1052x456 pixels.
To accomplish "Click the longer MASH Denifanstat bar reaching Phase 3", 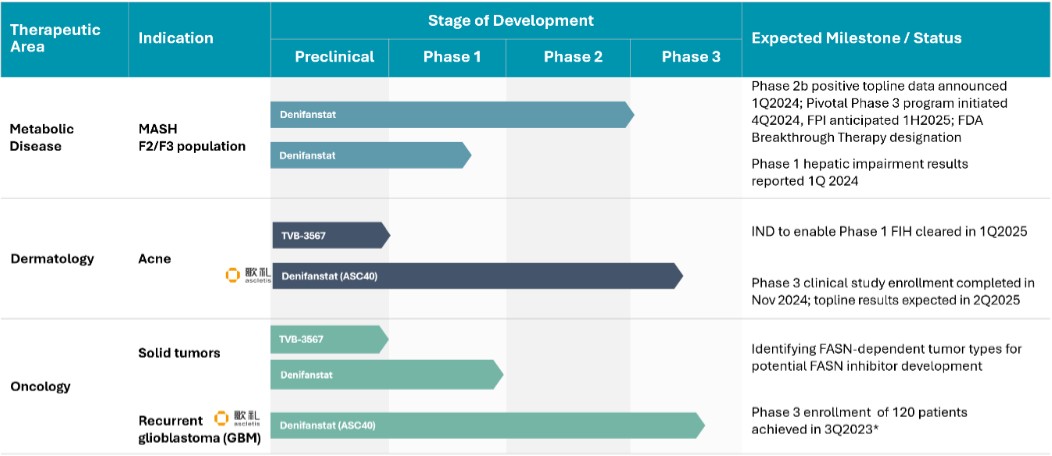I will pos(450,115).
